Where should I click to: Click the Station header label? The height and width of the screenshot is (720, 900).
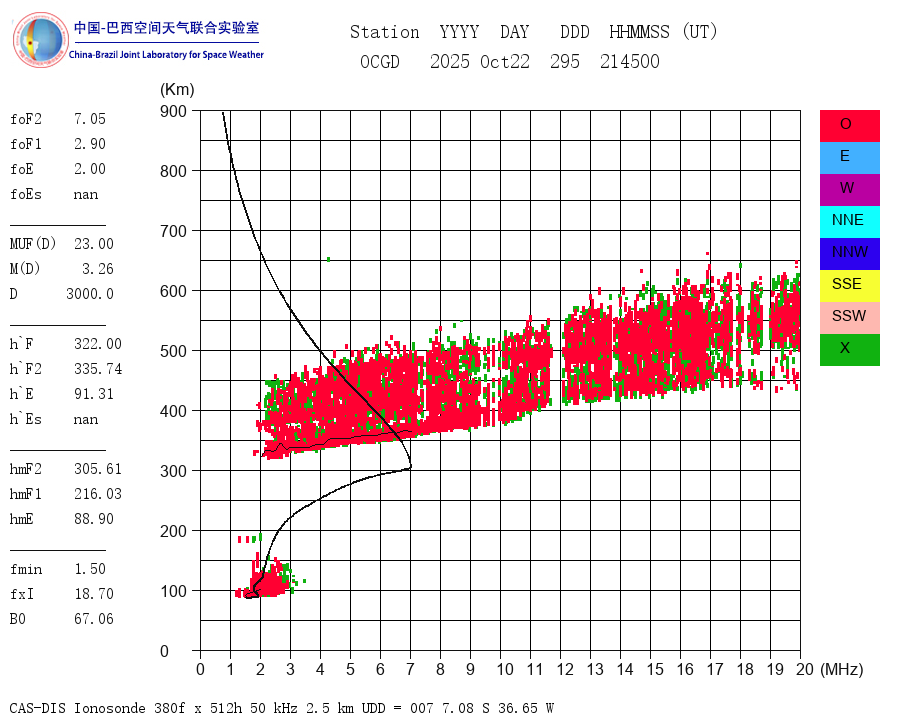[385, 32]
